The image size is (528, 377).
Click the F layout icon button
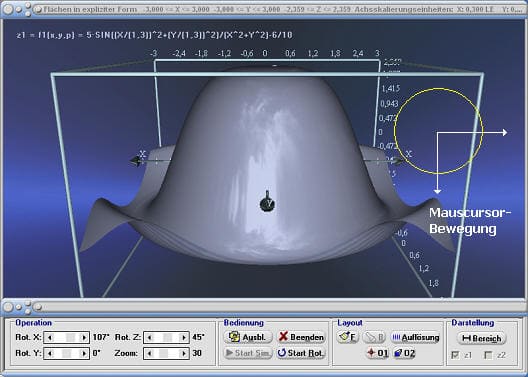point(347,337)
